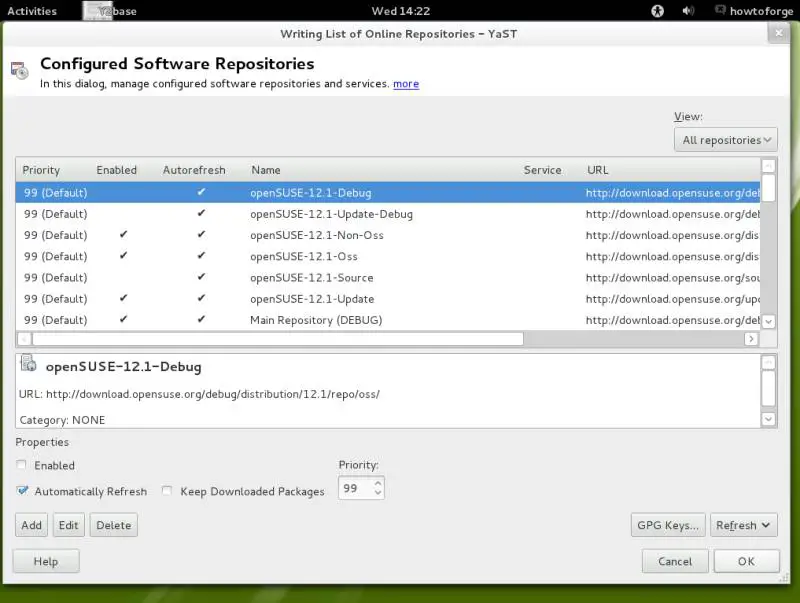Click the clock showing Wed 14:22
The image size is (800, 603).
coord(401,11)
